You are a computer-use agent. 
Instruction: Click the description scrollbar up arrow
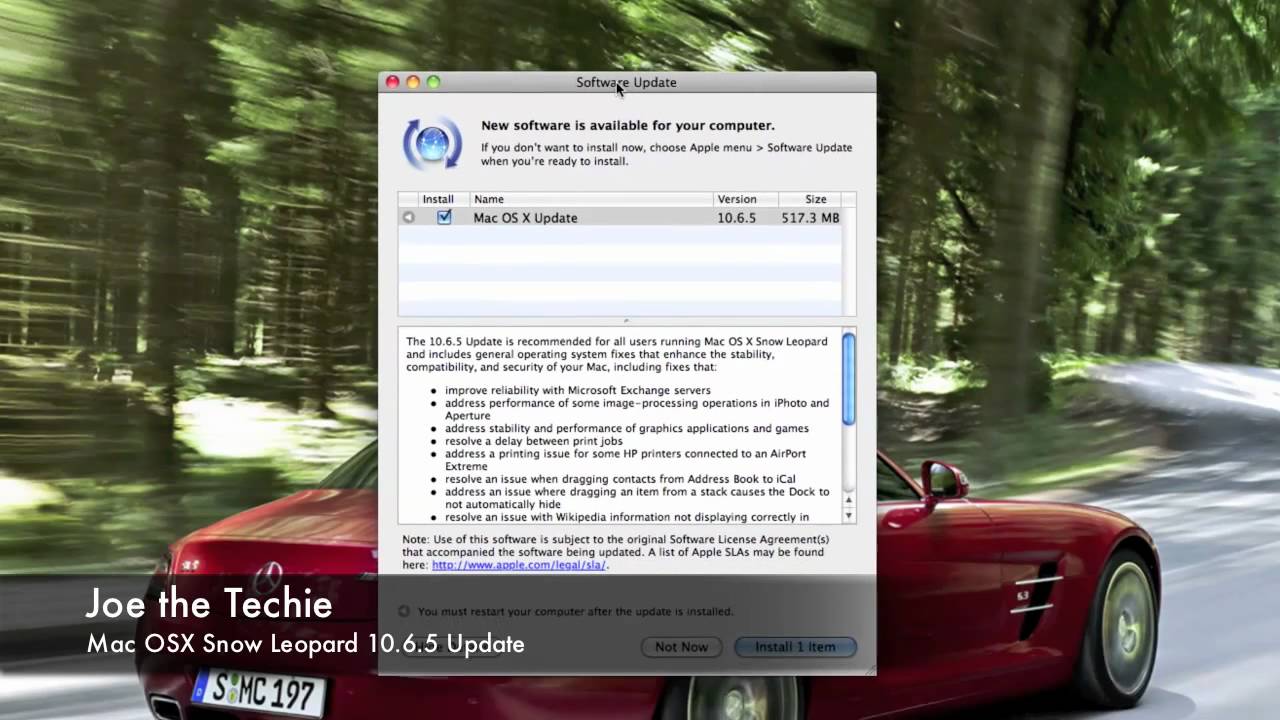tap(849, 501)
